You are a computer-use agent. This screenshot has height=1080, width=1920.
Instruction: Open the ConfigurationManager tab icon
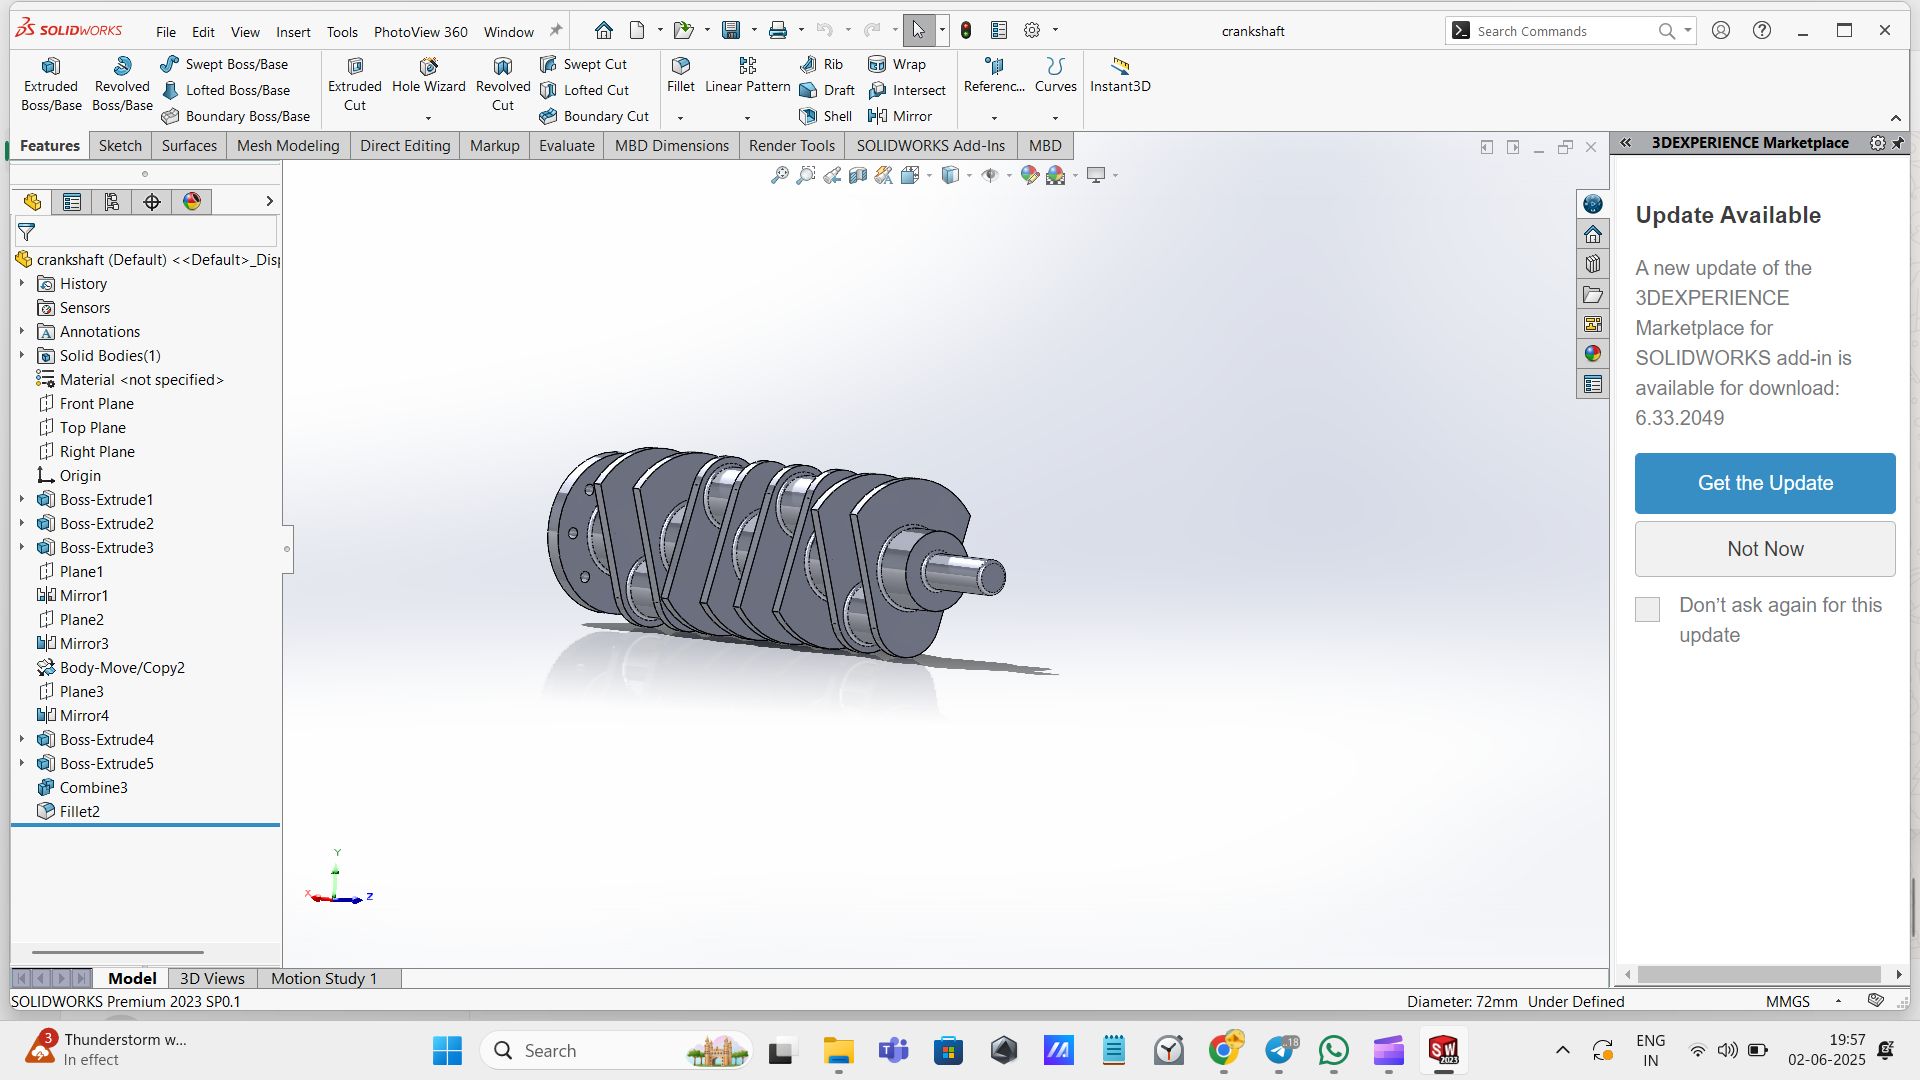[112, 202]
